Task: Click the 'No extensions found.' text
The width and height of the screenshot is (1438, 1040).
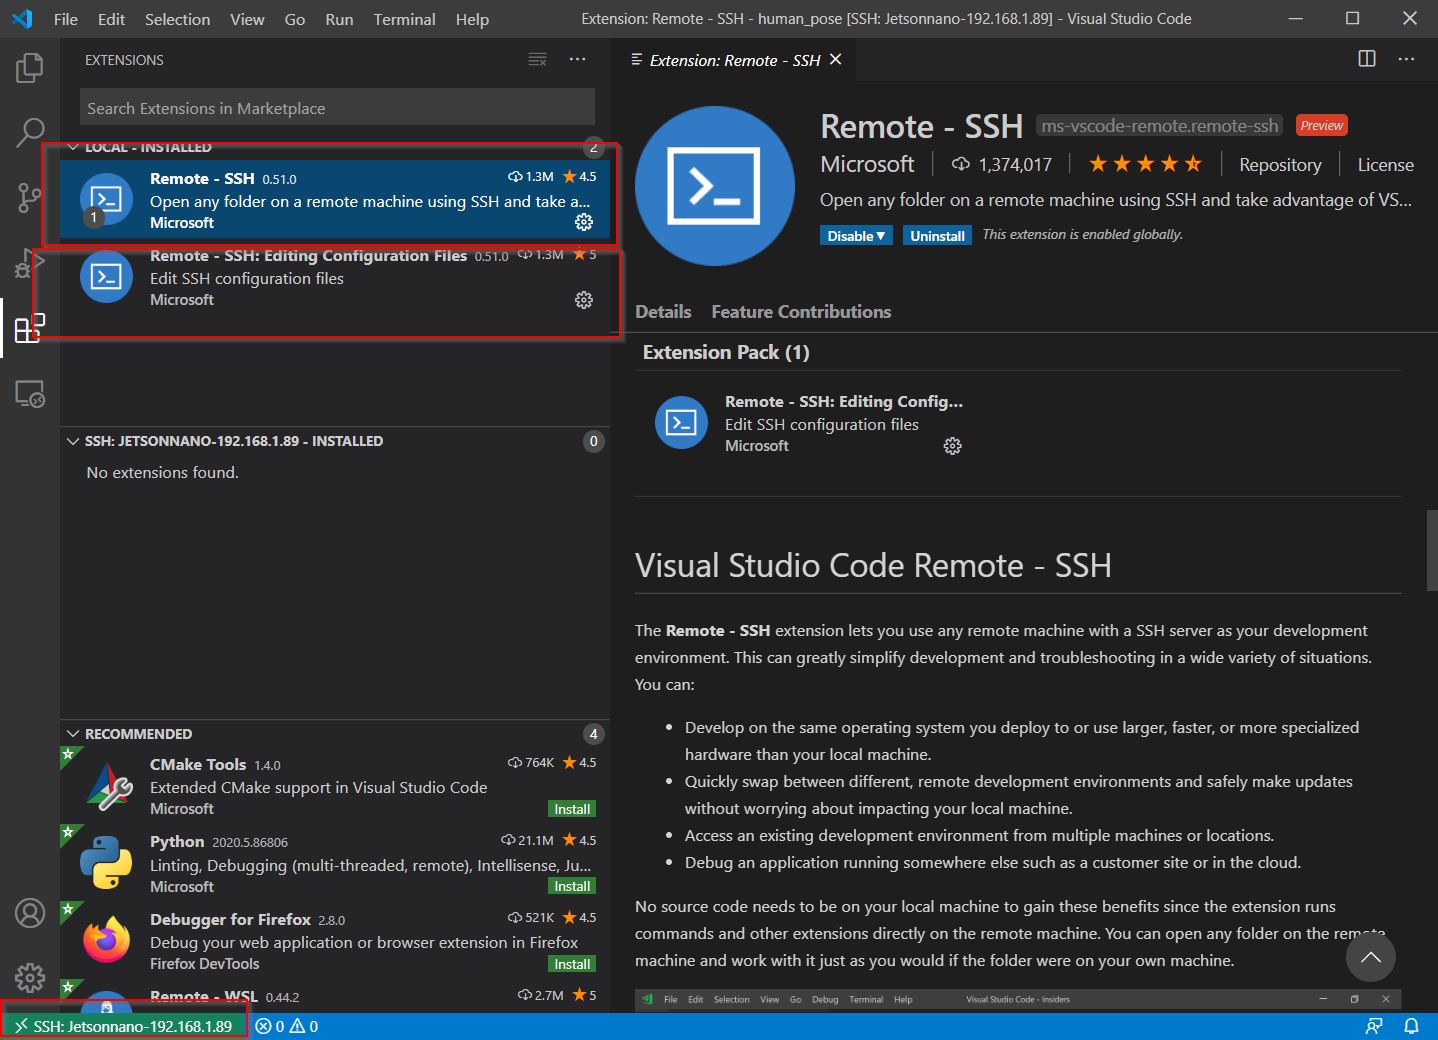Action: point(163,472)
